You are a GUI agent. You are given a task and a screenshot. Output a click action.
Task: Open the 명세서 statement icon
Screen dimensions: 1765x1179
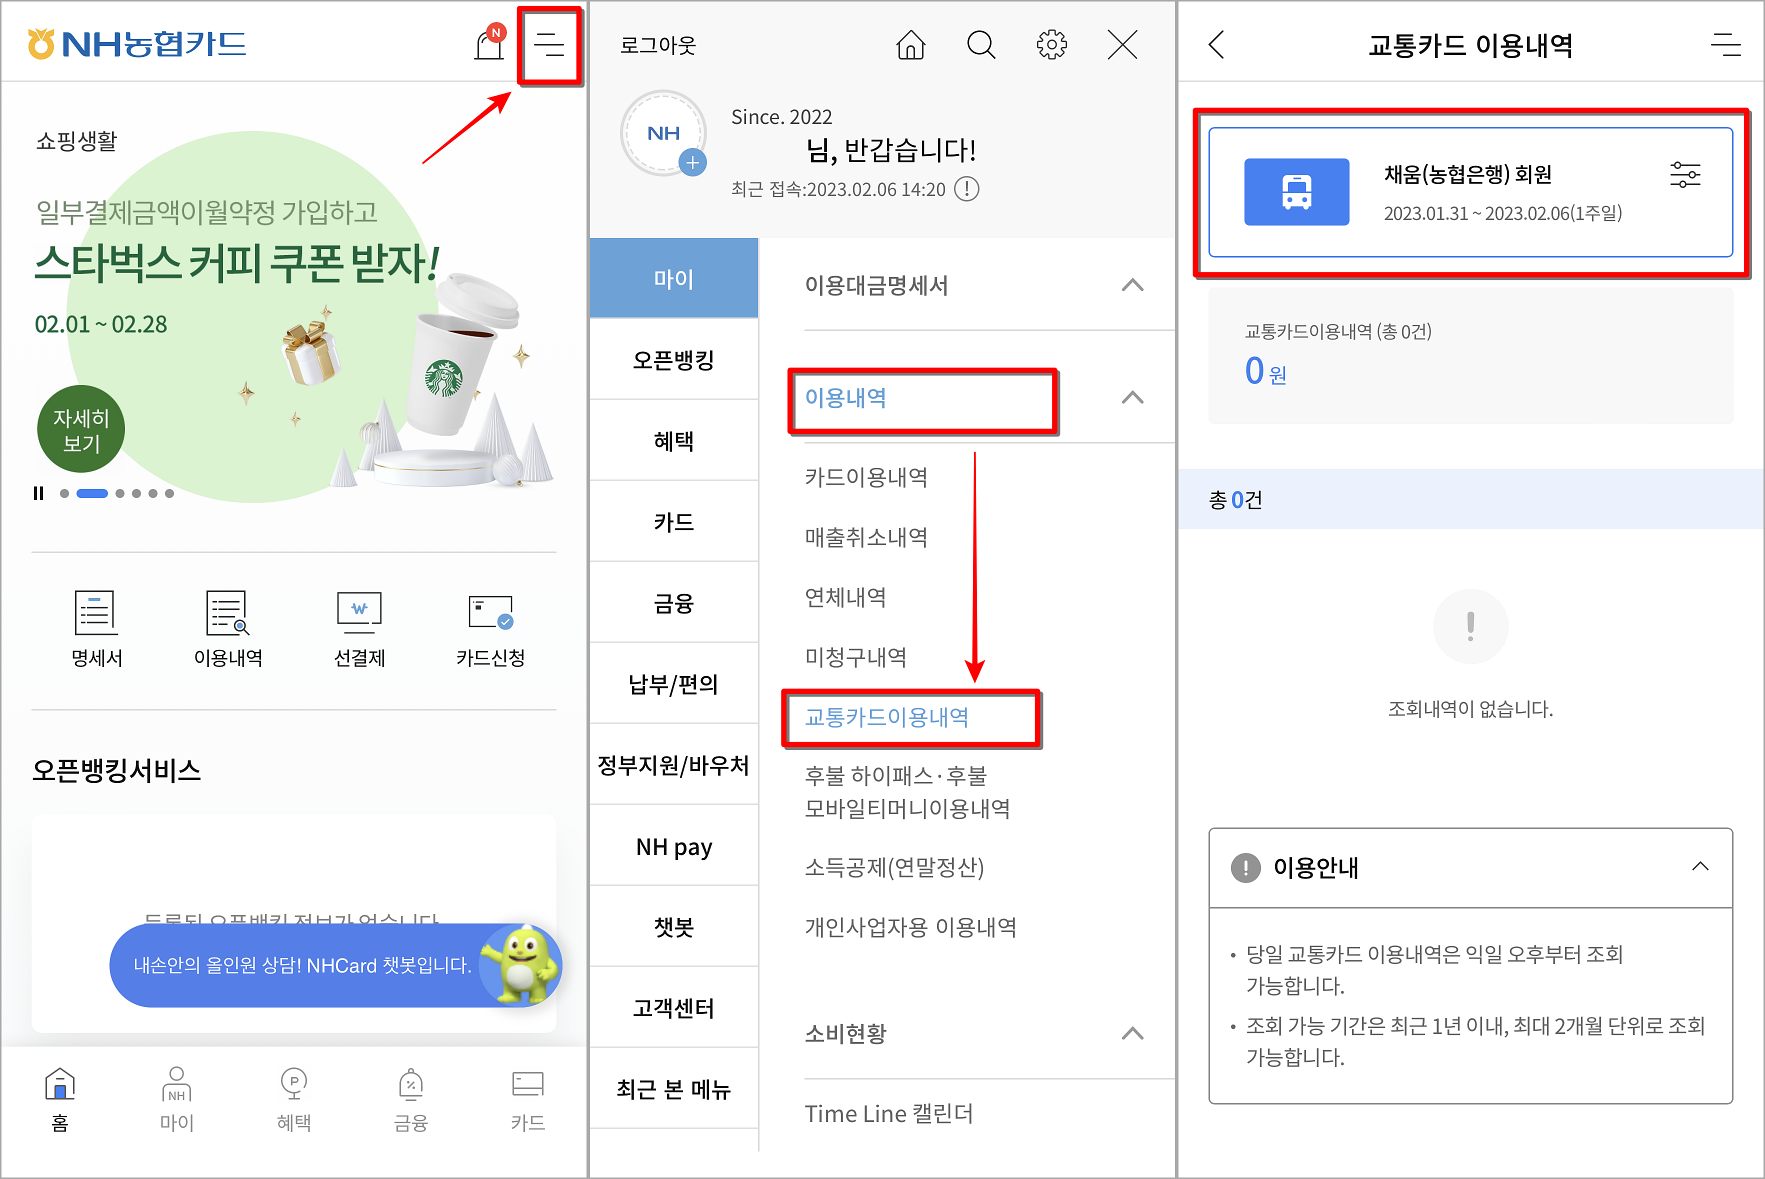pyautogui.click(x=96, y=628)
